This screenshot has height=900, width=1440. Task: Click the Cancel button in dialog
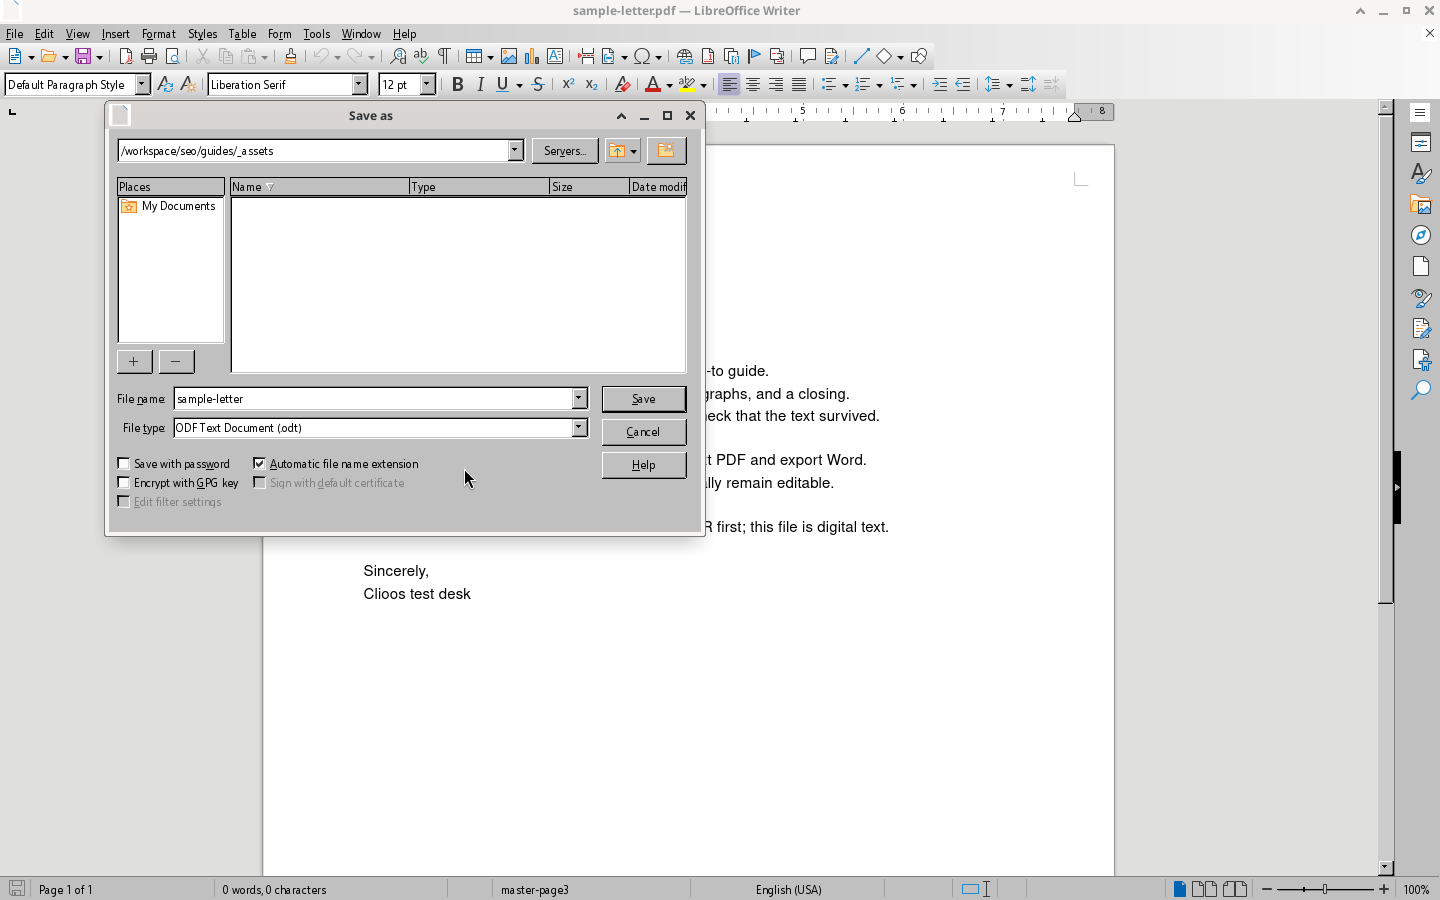pyautogui.click(x=644, y=432)
